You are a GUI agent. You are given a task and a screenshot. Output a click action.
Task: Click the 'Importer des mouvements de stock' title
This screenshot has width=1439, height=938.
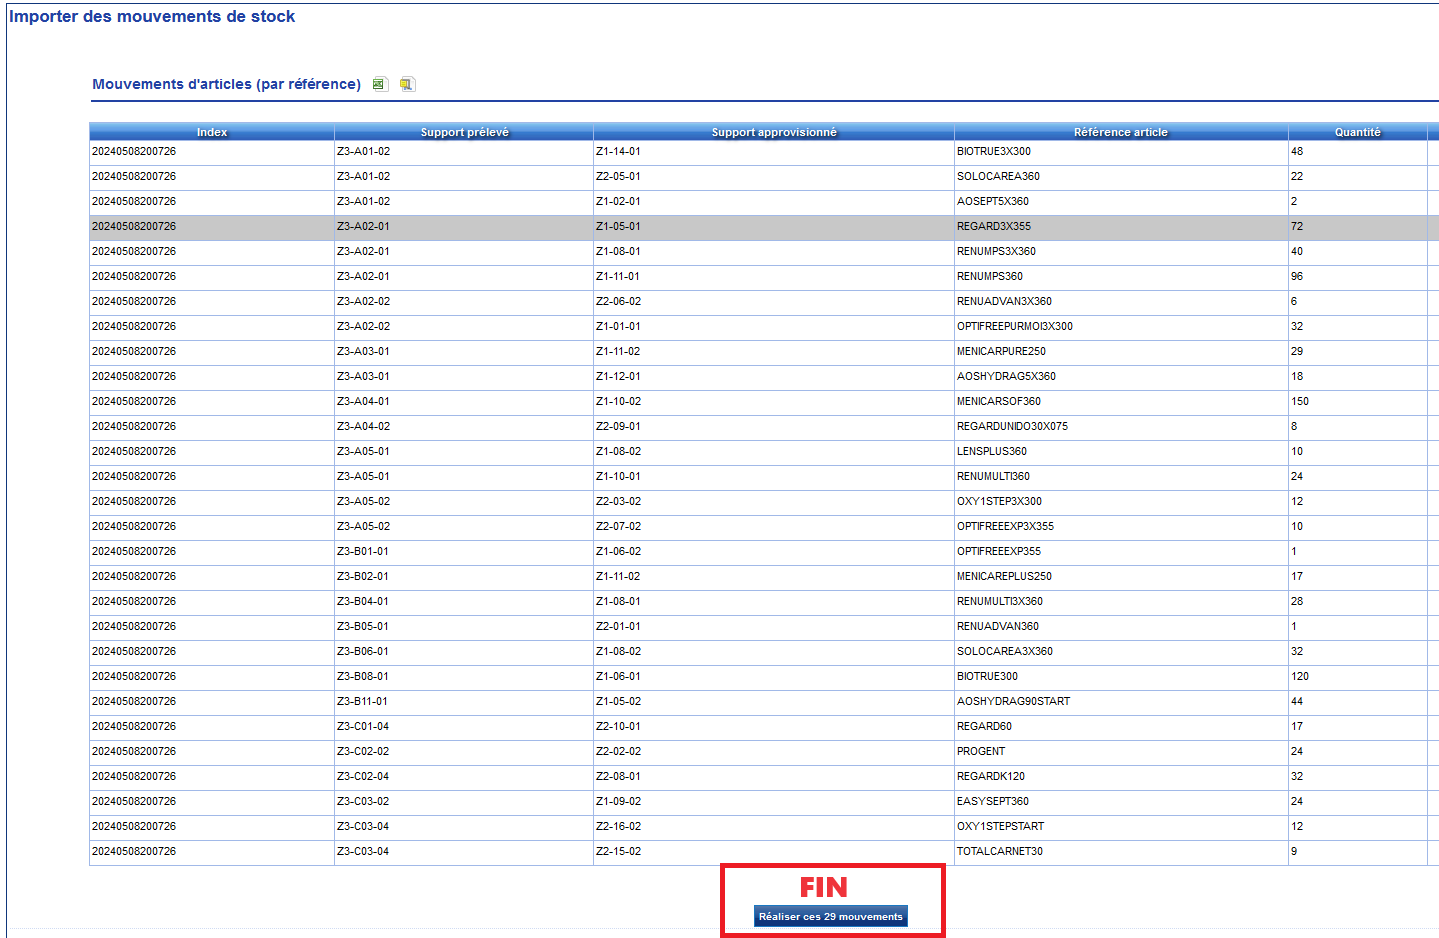point(152,17)
